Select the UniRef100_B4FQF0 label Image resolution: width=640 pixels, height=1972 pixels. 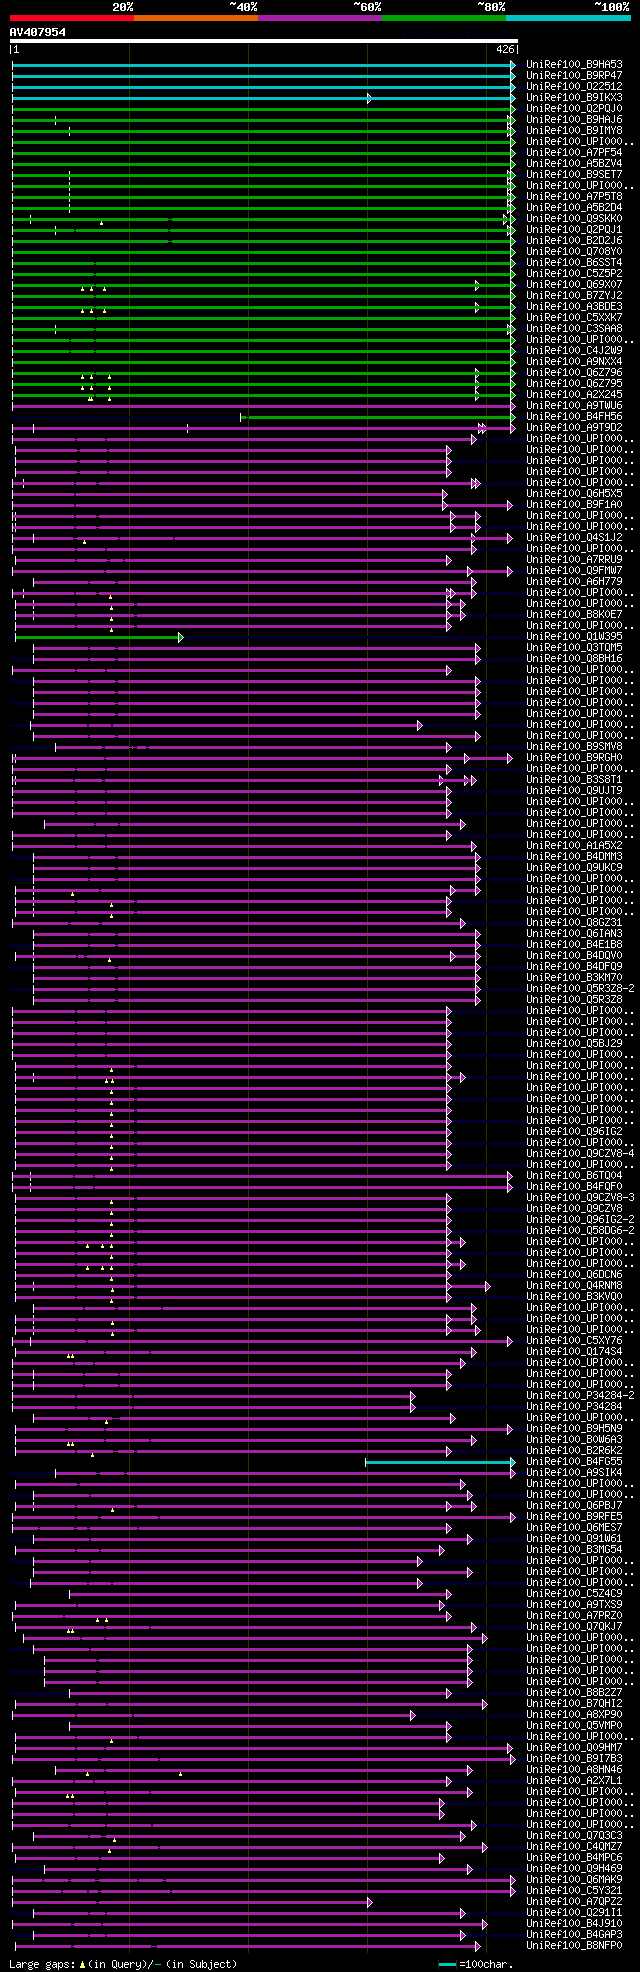click(574, 1187)
